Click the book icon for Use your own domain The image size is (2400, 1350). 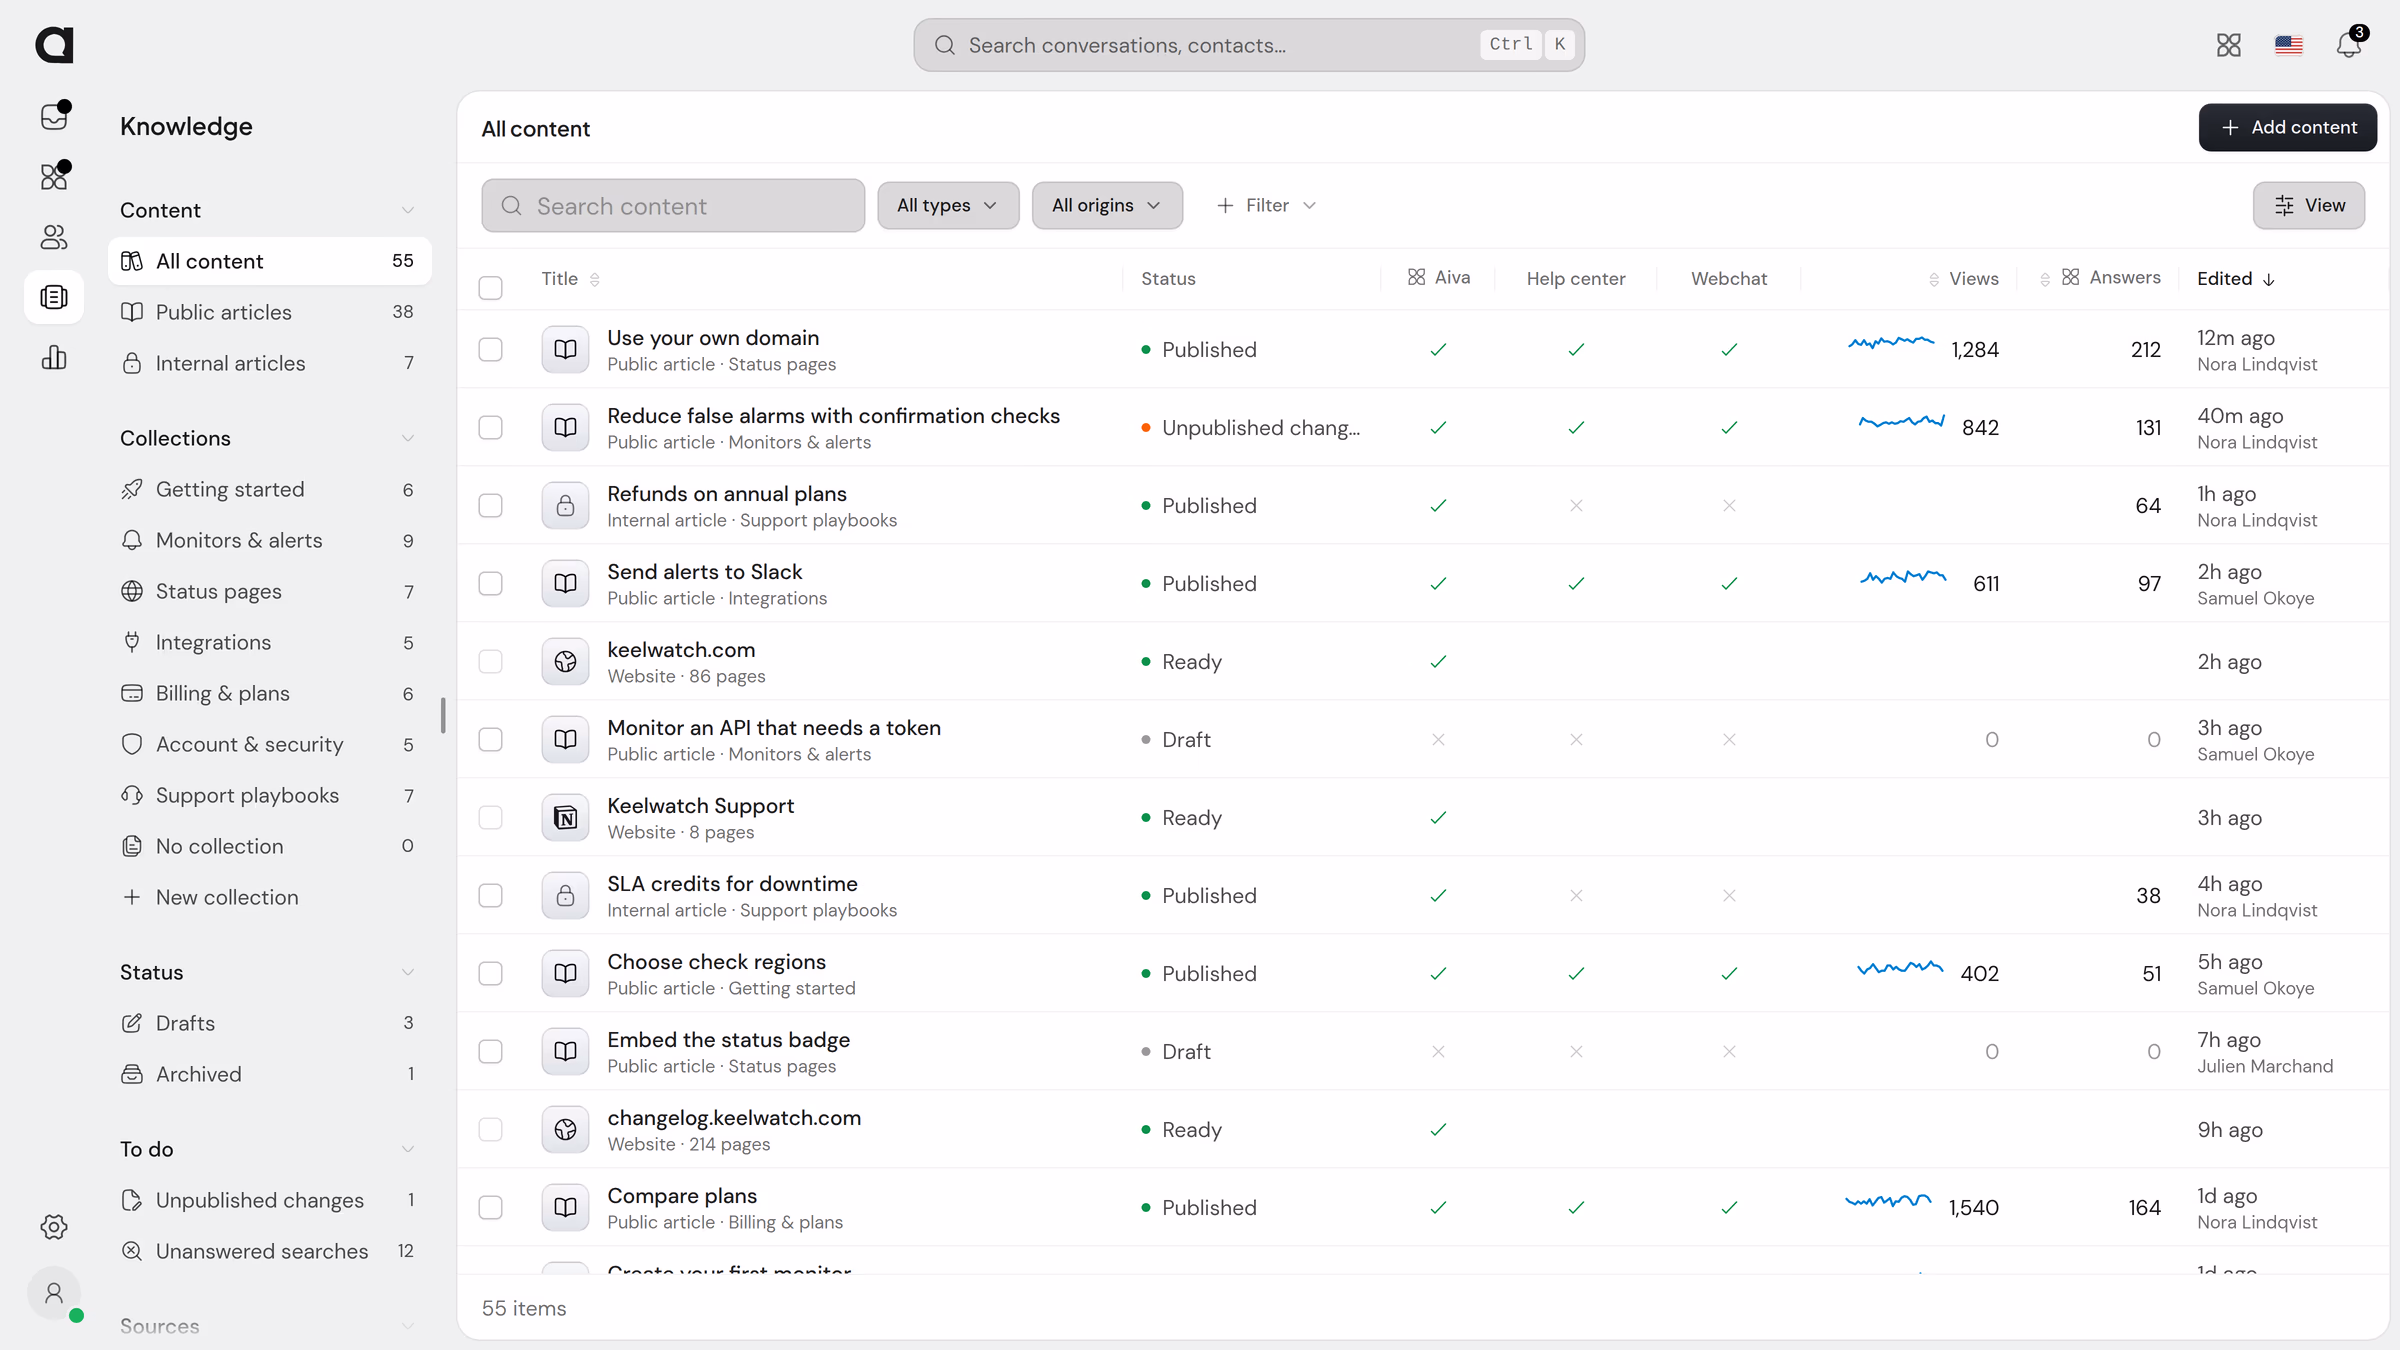565,349
